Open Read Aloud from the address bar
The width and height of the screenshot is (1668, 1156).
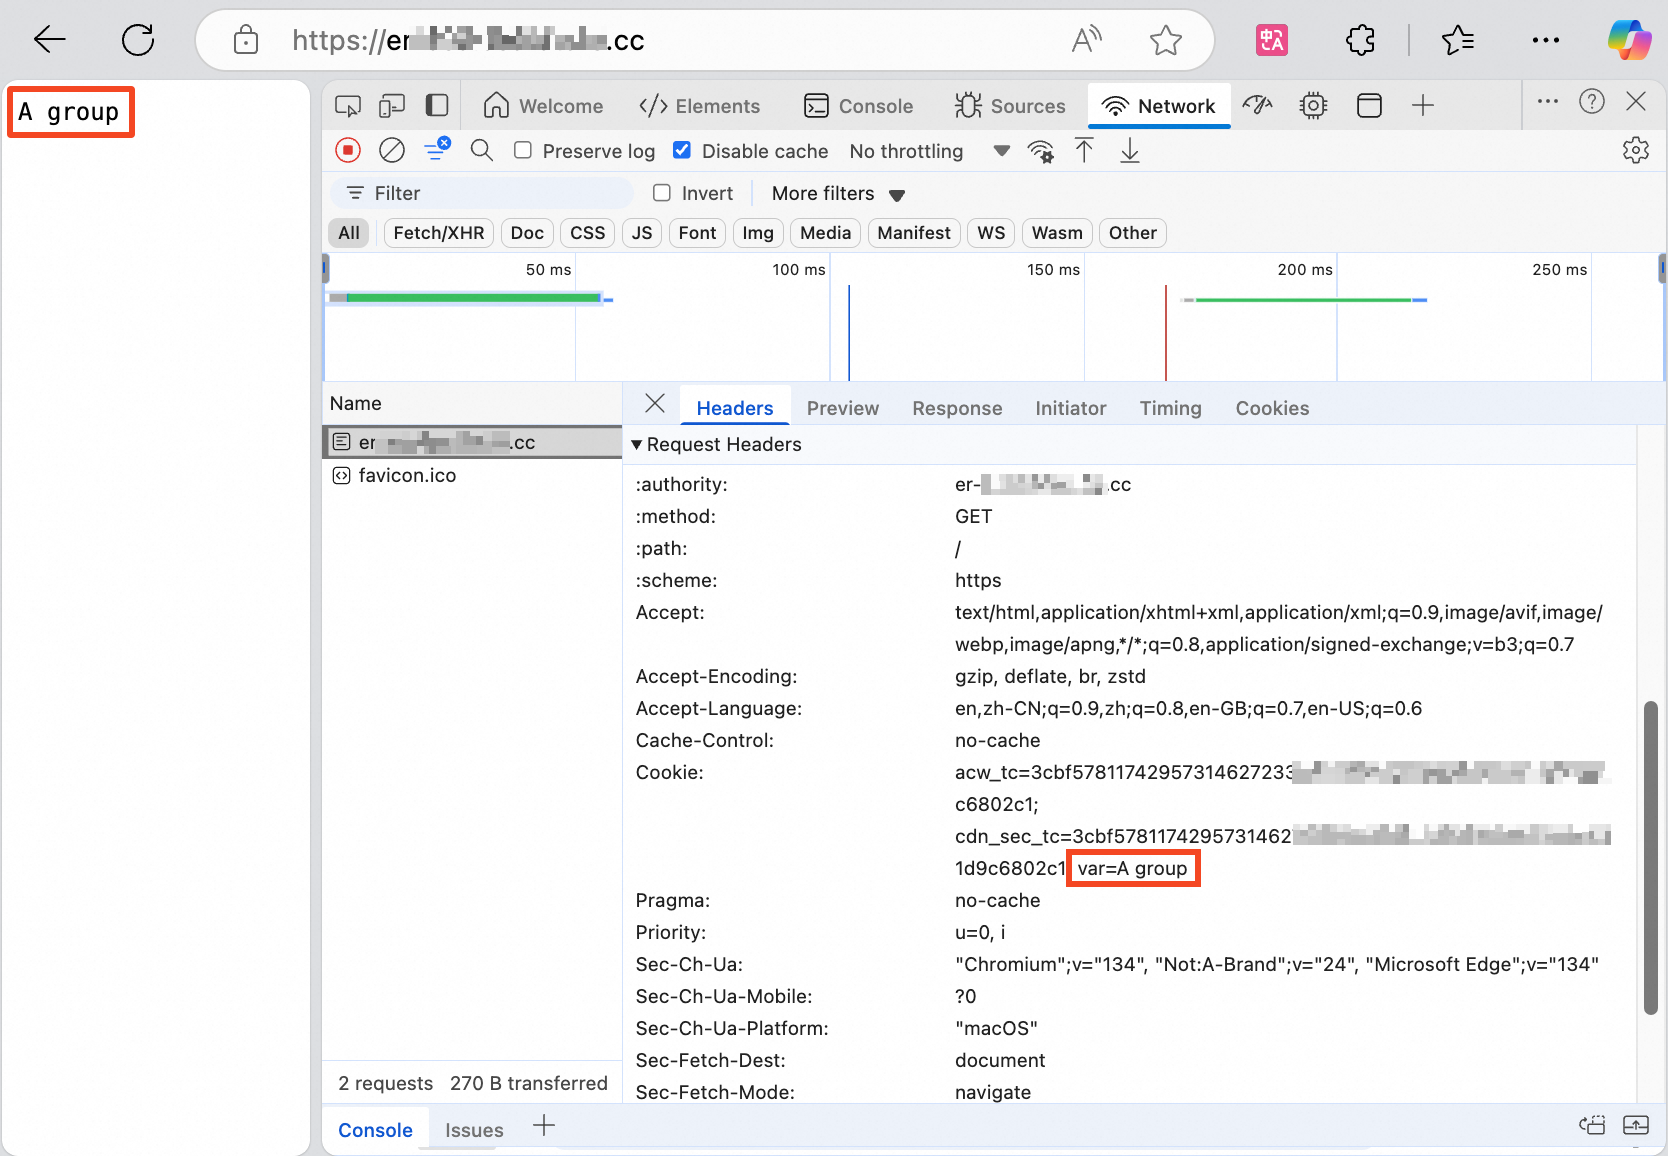pos(1087,40)
